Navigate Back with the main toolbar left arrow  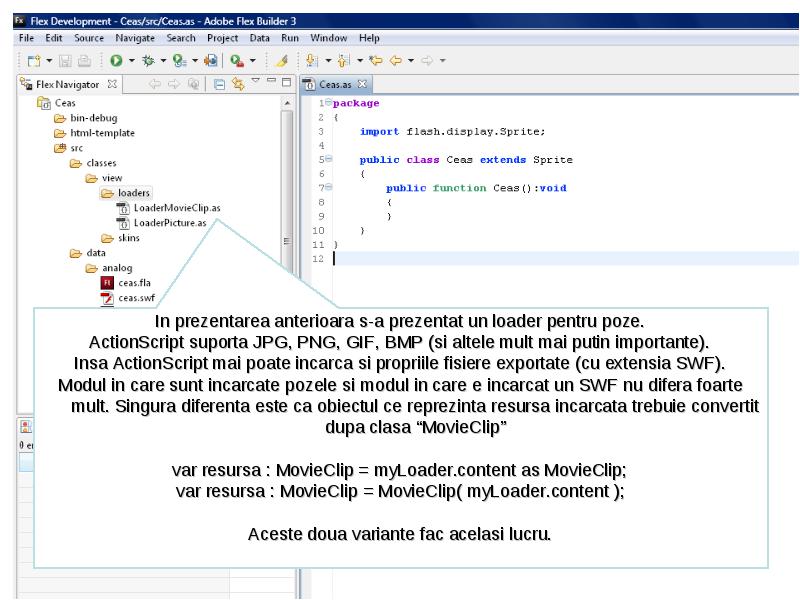[395, 61]
